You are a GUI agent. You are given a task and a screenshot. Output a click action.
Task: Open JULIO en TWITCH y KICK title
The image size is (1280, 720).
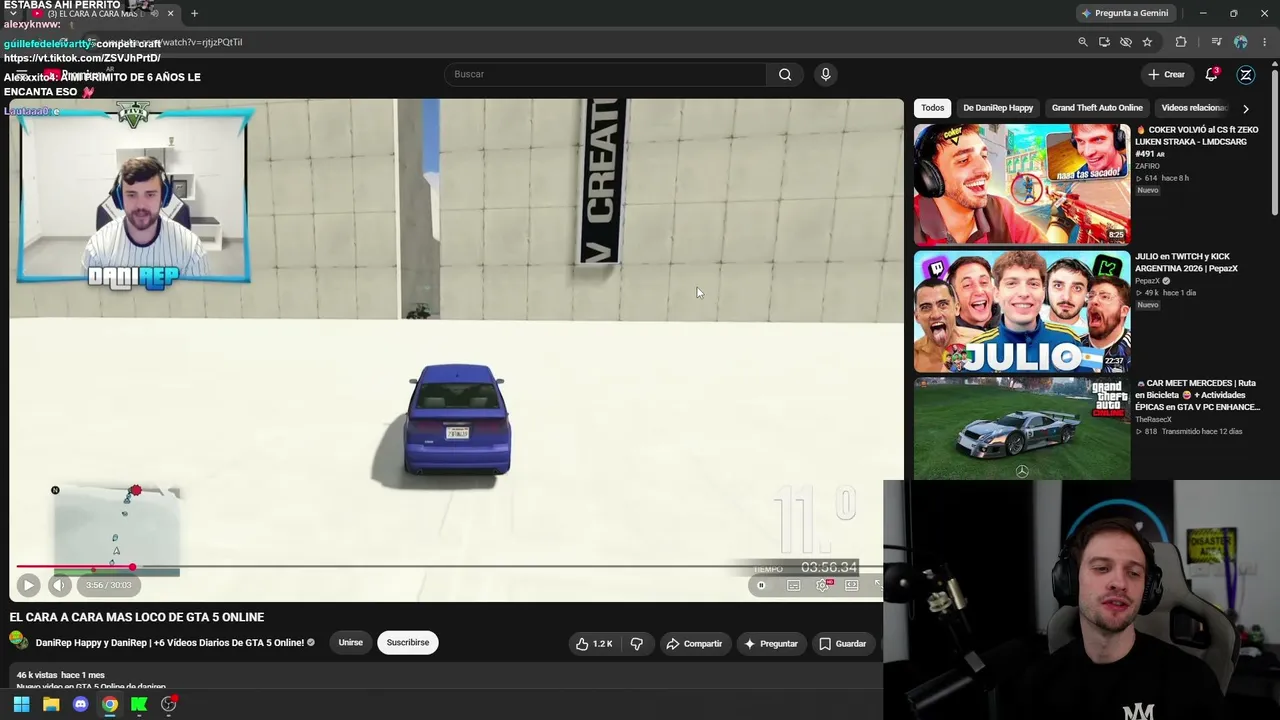point(1187,263)
